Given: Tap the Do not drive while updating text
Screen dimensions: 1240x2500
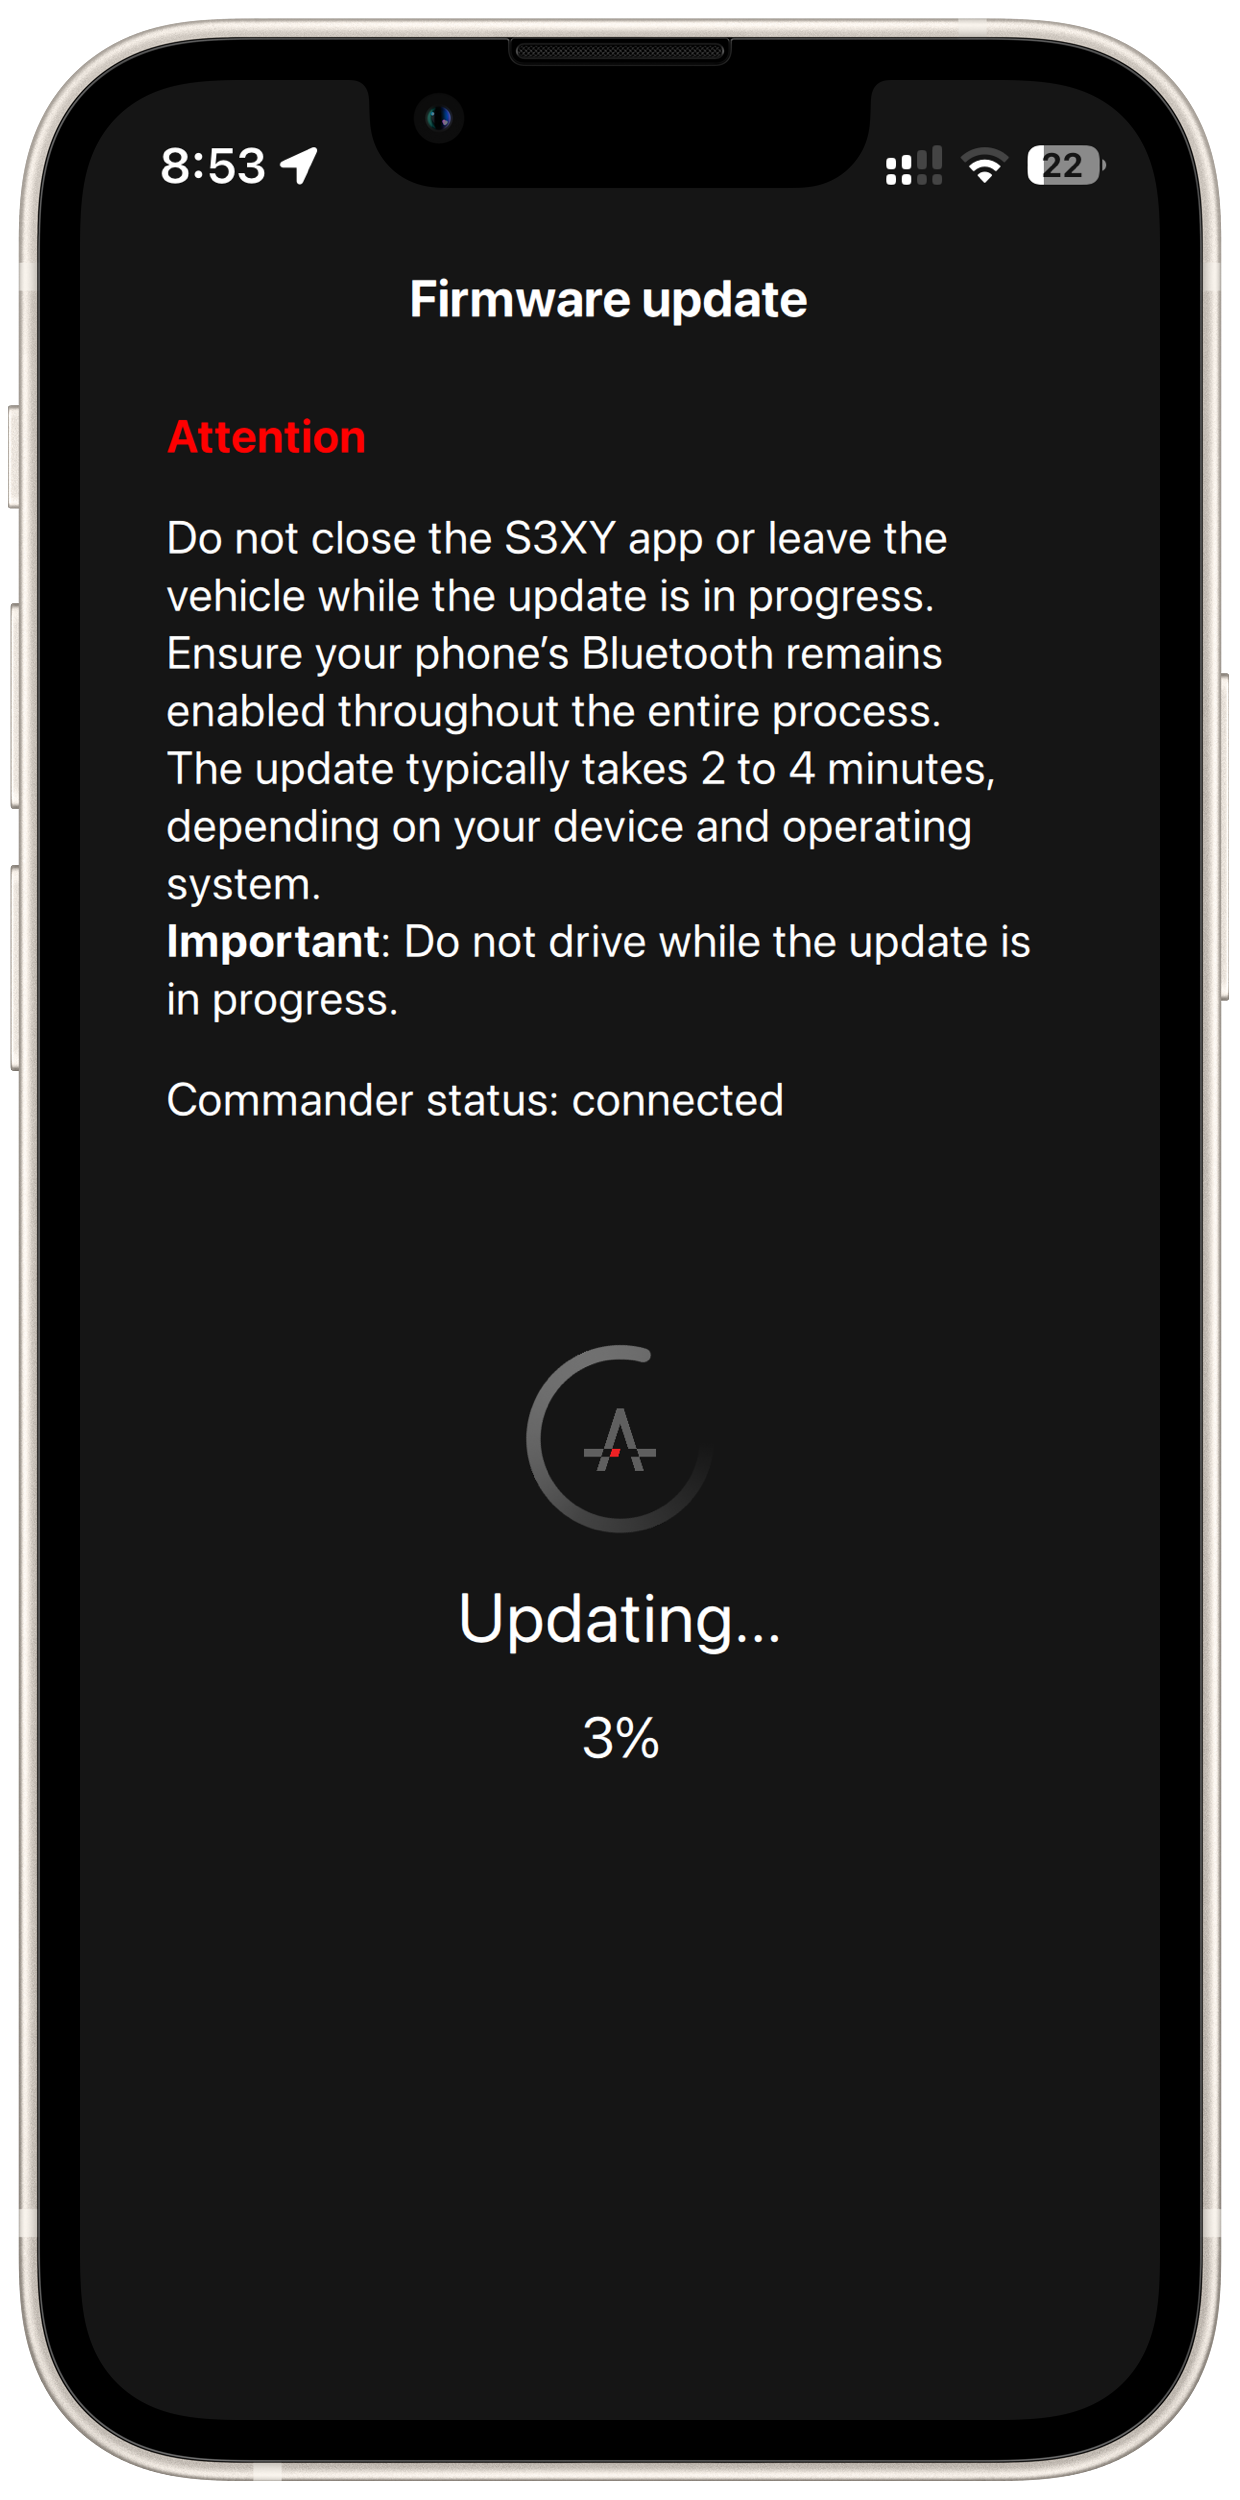Looking at the screenshot, I should 598,970.
